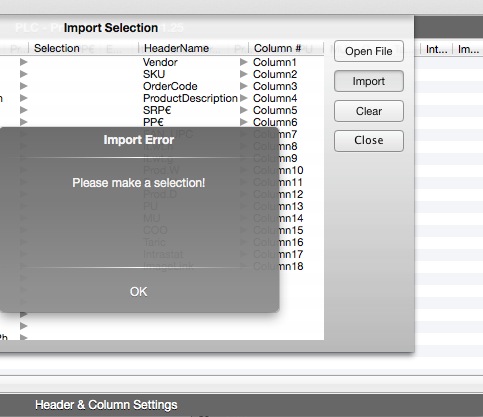Expand the Selection arrow in the SKU row
The width and height of the screenshot is (483, 417).
coord(24,74)
